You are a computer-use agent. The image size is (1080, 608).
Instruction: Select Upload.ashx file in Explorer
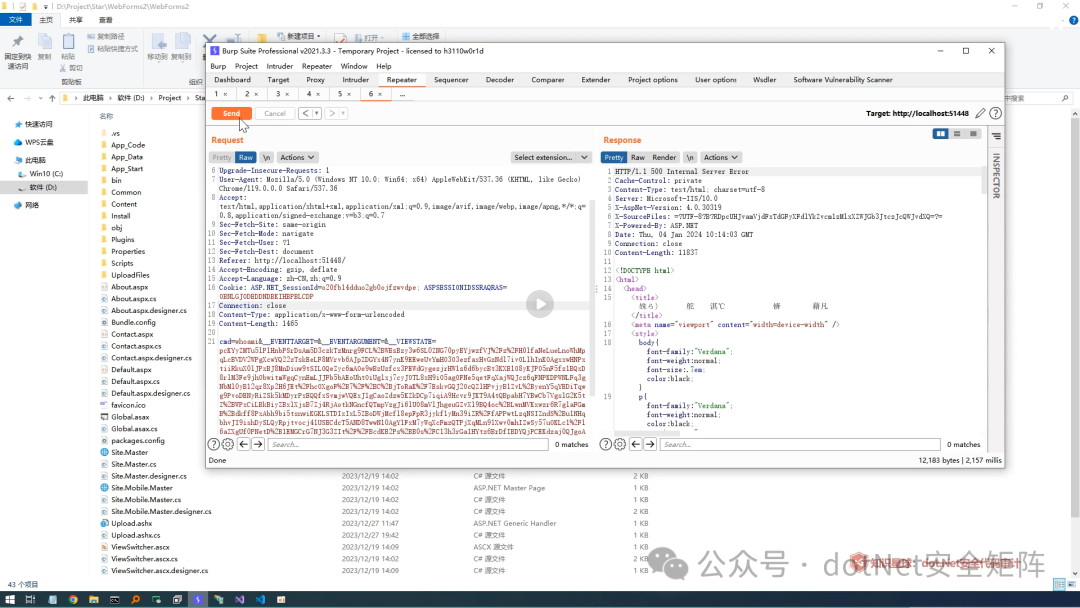[132, 523]
